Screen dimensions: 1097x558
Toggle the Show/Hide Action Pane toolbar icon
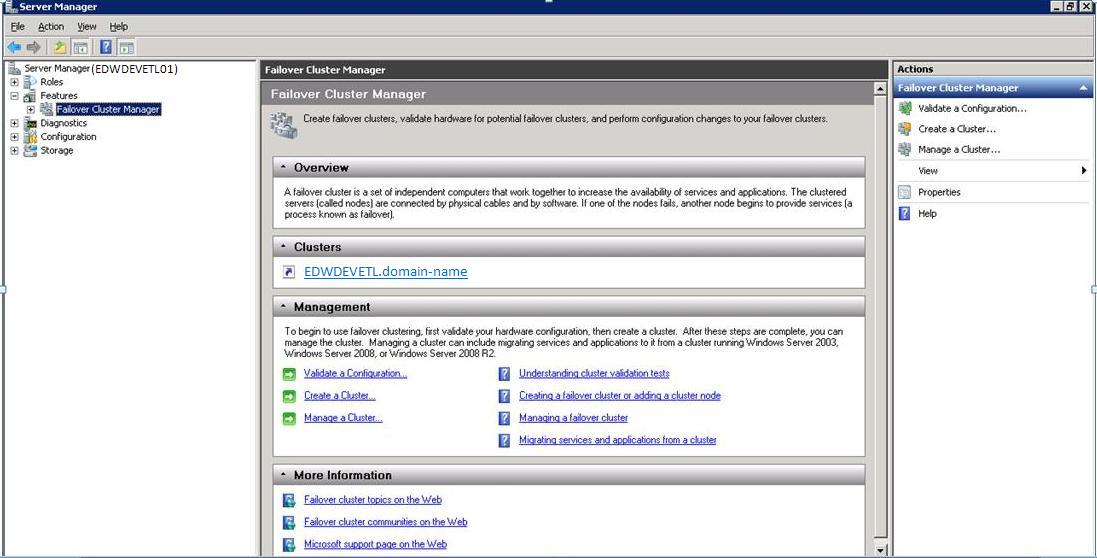(126, 48)
